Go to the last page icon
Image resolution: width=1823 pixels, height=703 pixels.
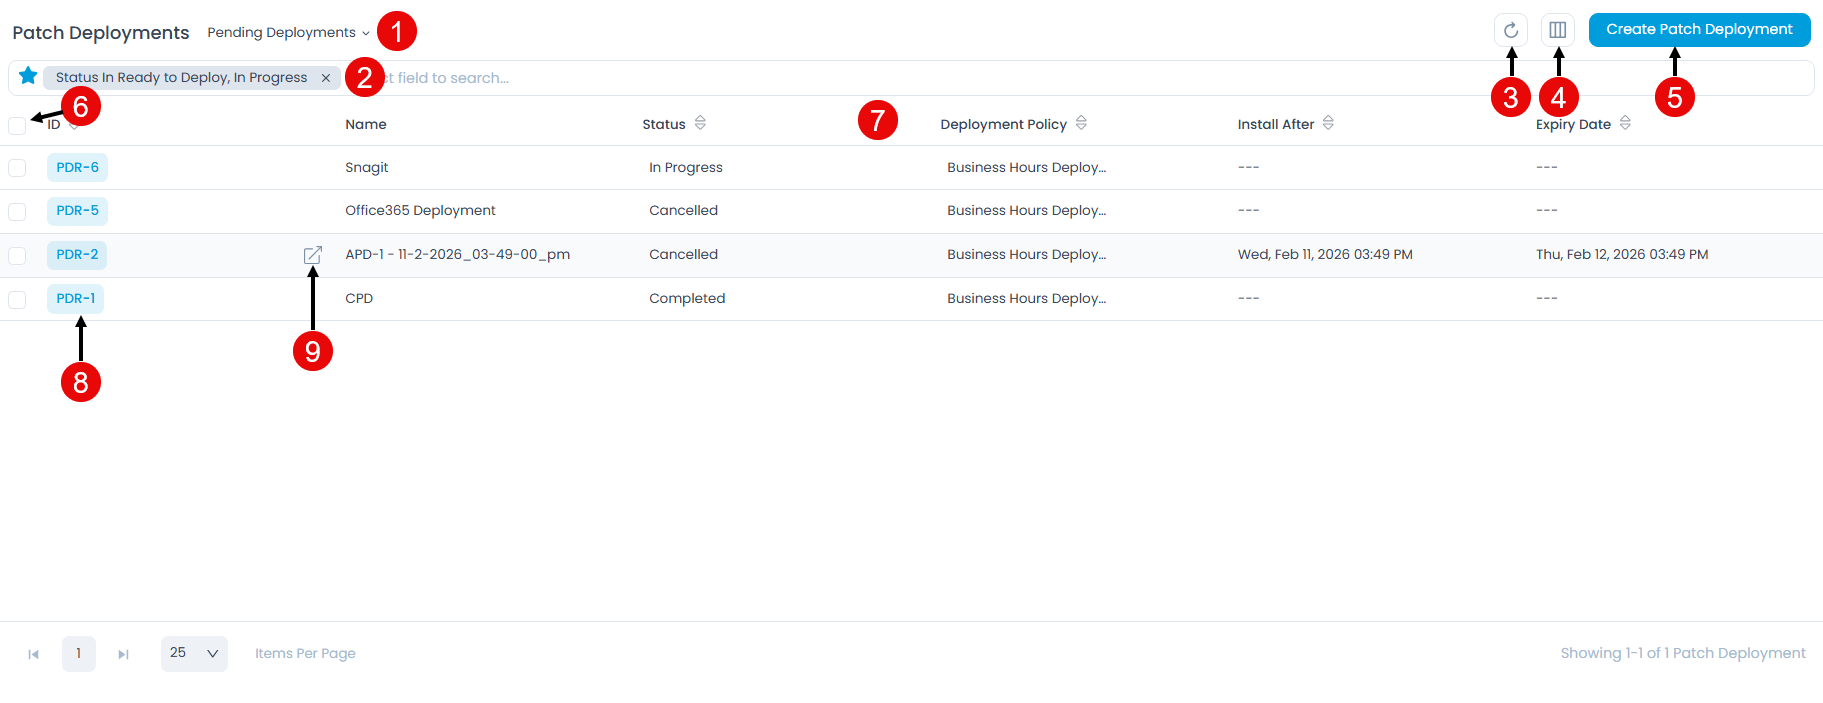tap(123, 654)
